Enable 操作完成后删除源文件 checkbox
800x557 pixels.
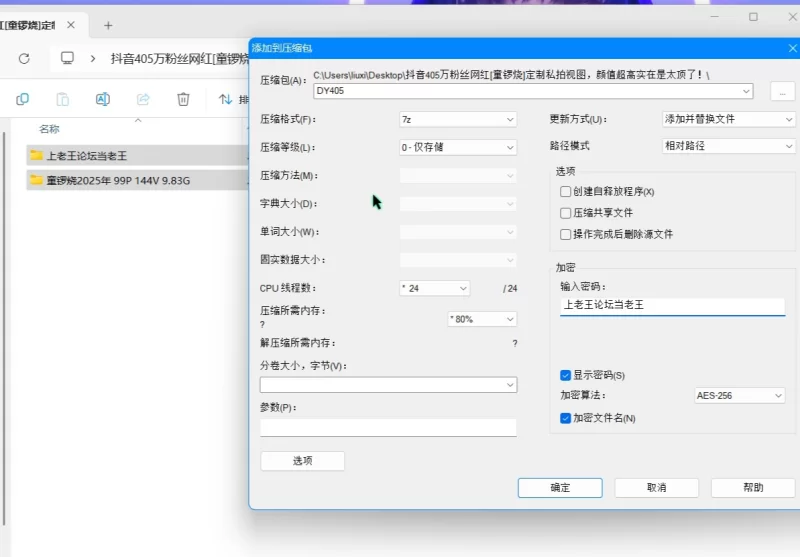(565, 235)
